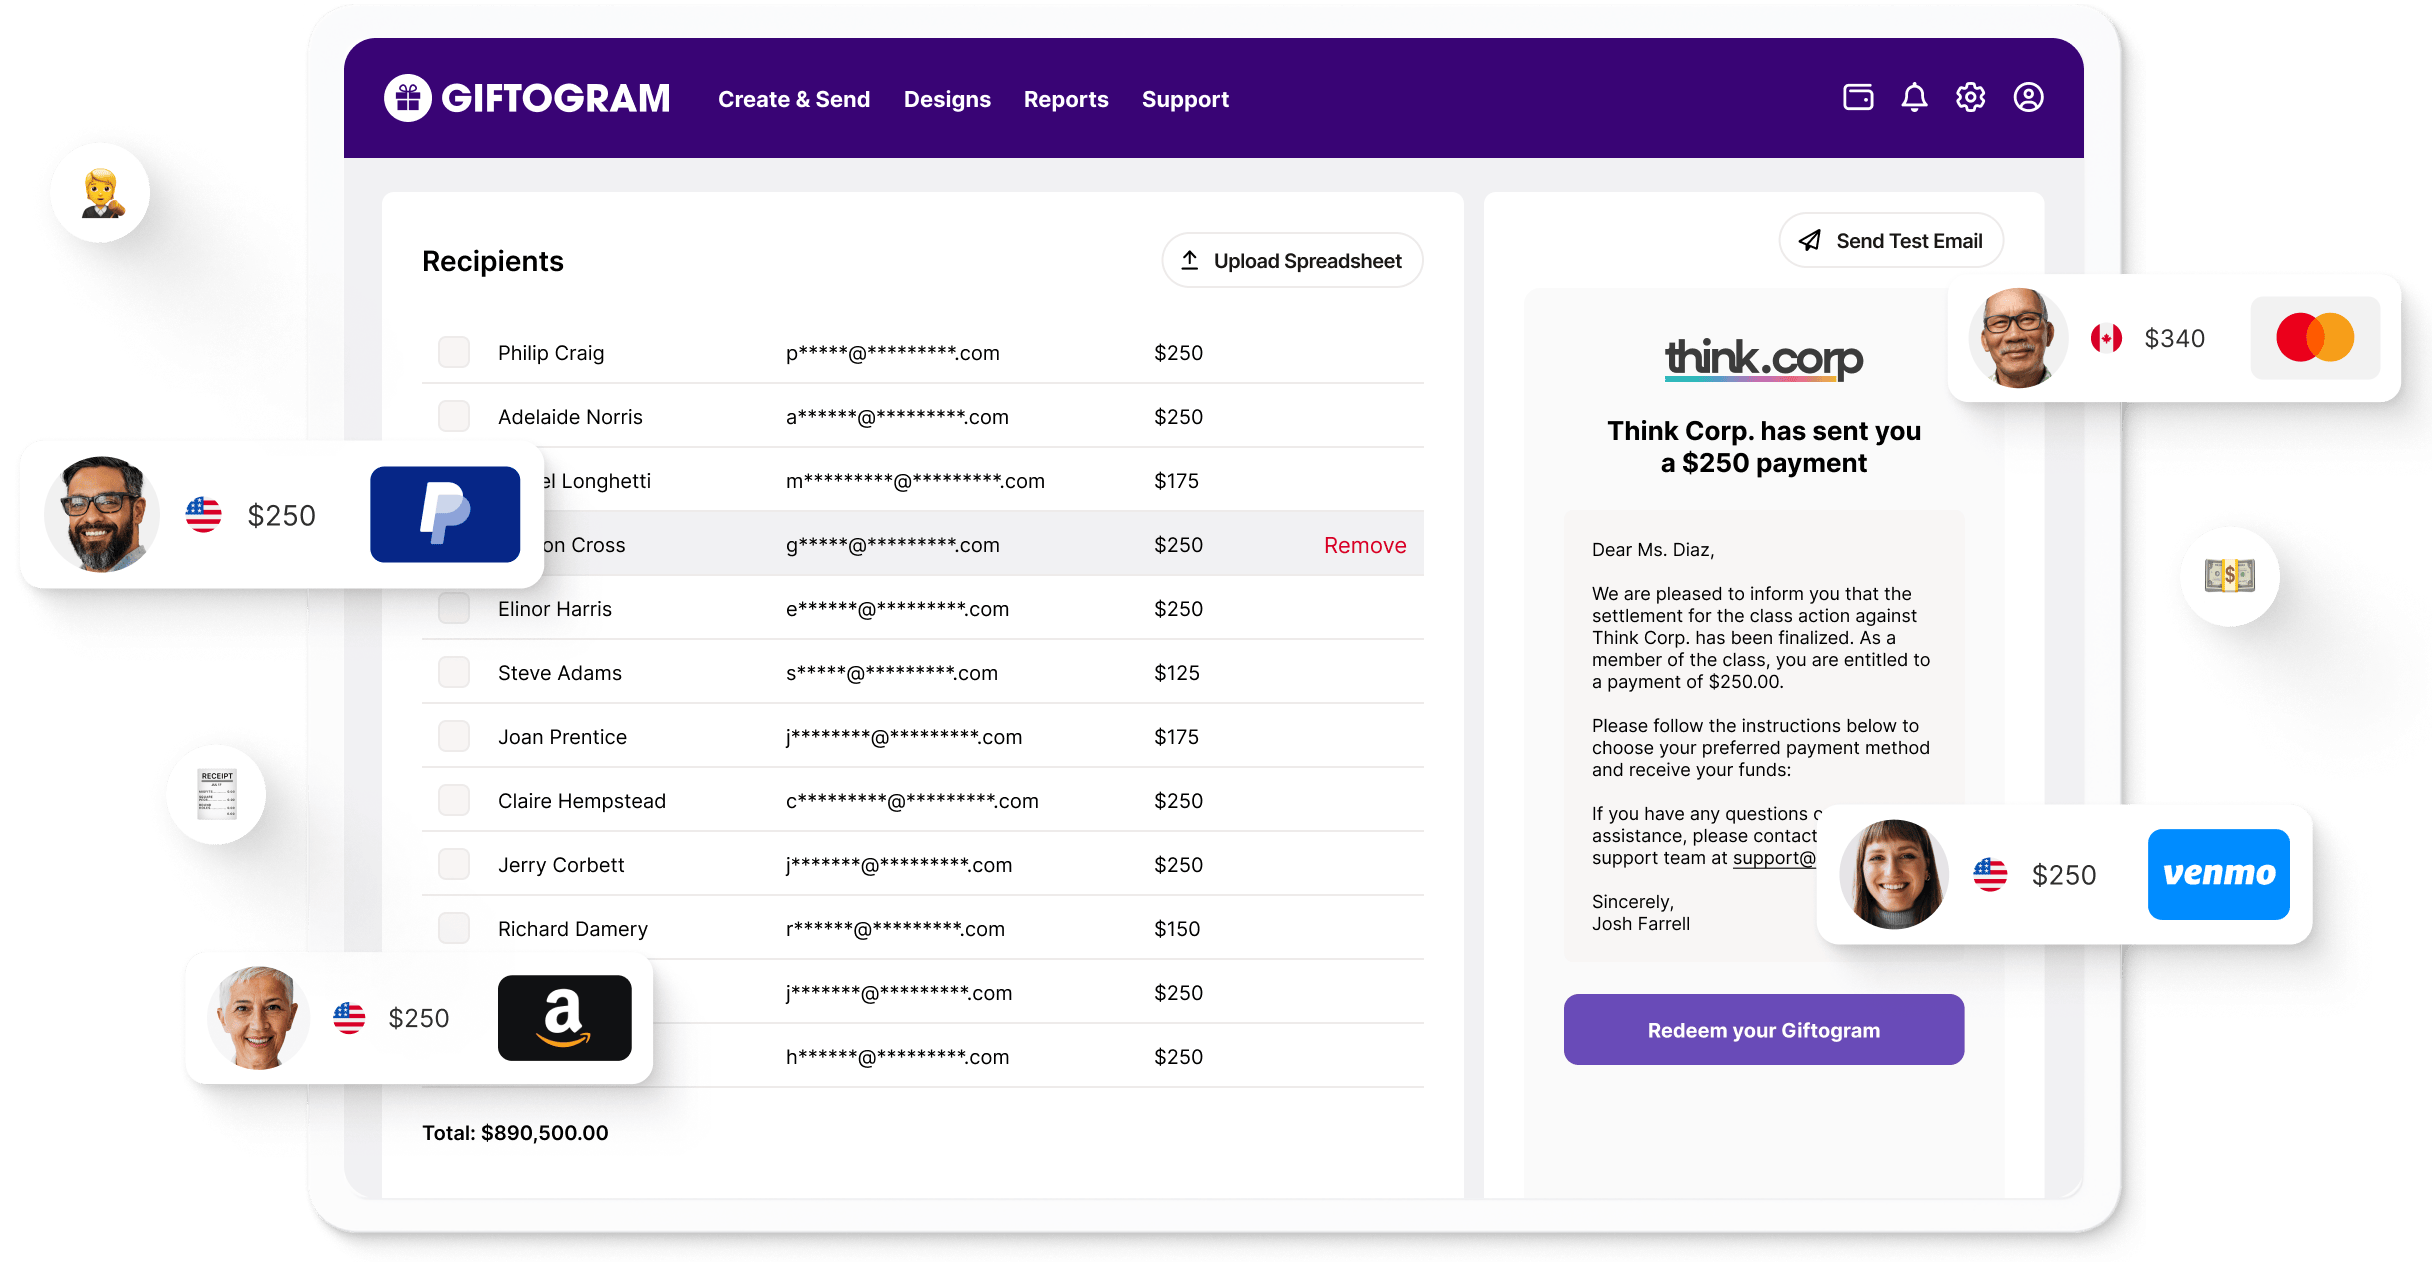Open the user account profile icon
This screenshot has height=1263, width=2432.
point(2028,97)
